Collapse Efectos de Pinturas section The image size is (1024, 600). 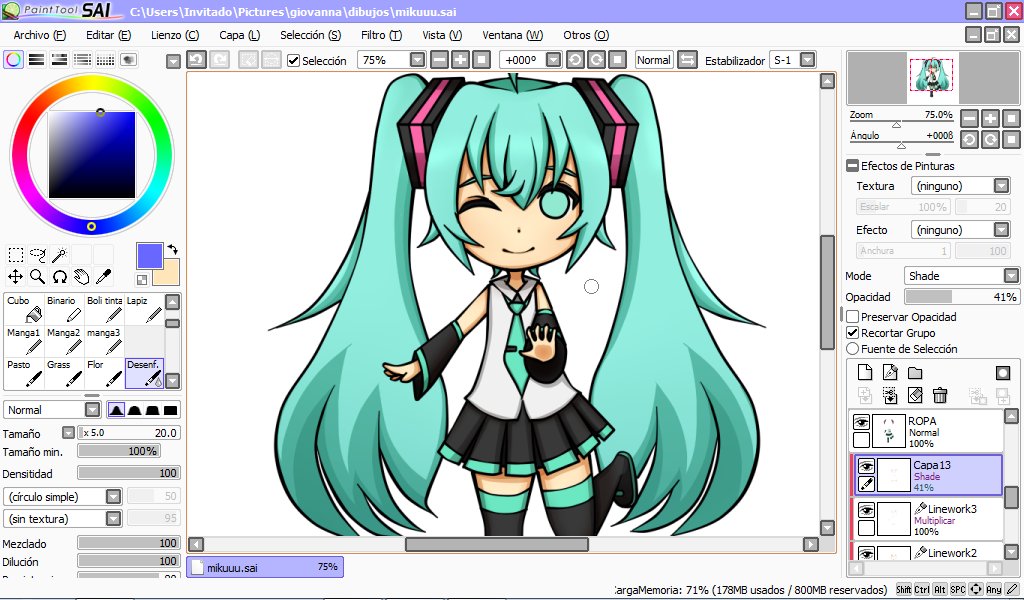pyautogui.click(x=852, y=166)
